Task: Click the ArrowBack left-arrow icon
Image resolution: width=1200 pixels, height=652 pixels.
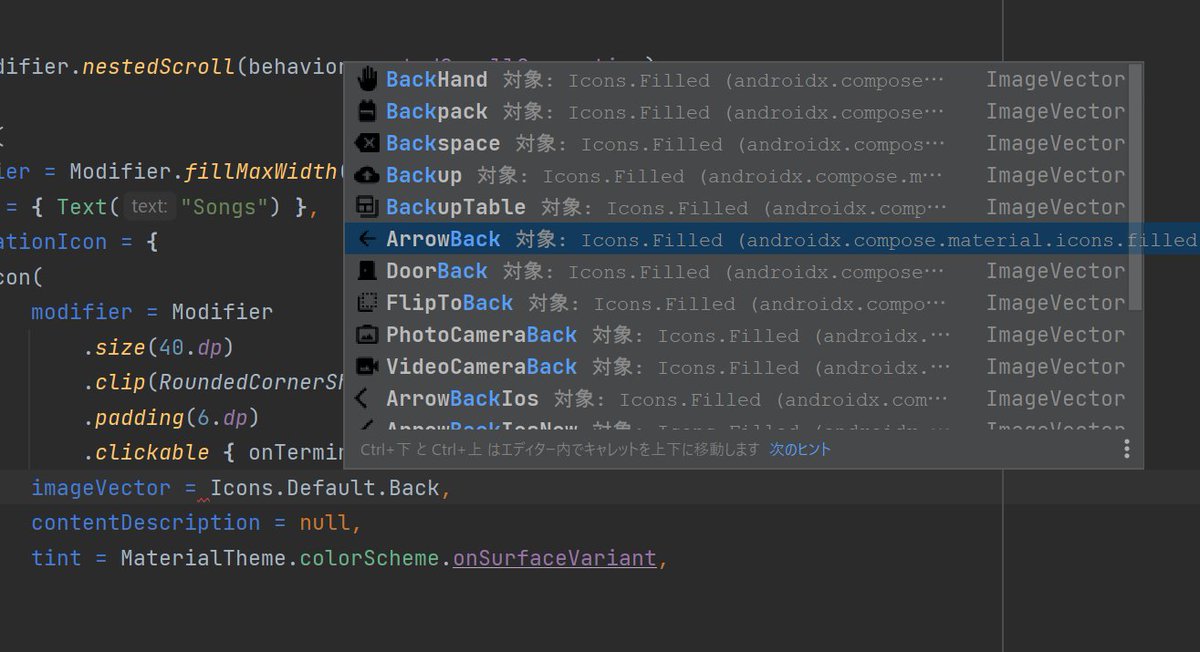Action: tap(367, 240)
